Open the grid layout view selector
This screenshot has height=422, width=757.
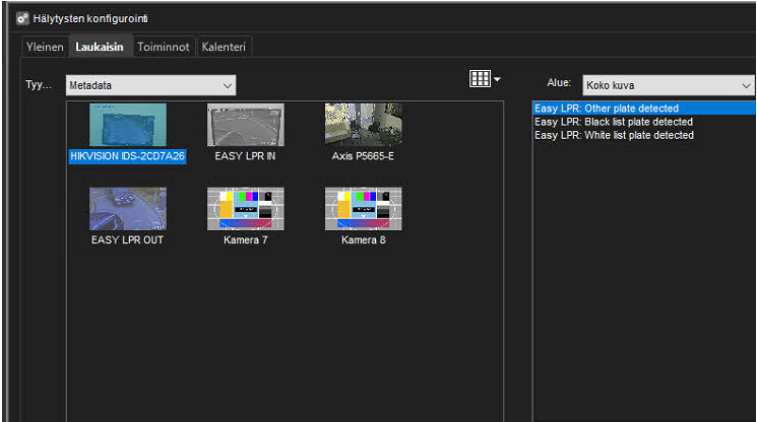tap(485, 79)
